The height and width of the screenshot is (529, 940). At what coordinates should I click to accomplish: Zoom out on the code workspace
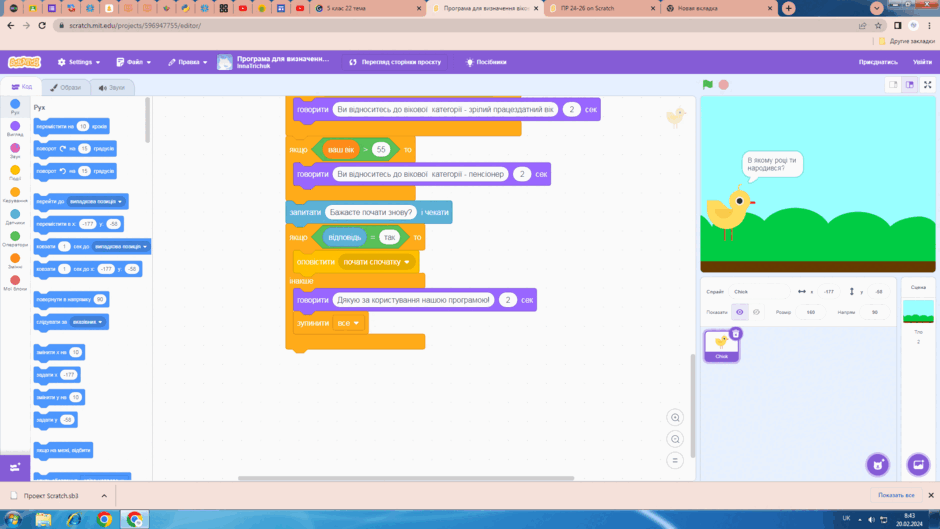pyautogui.click(x=675, y=439)
